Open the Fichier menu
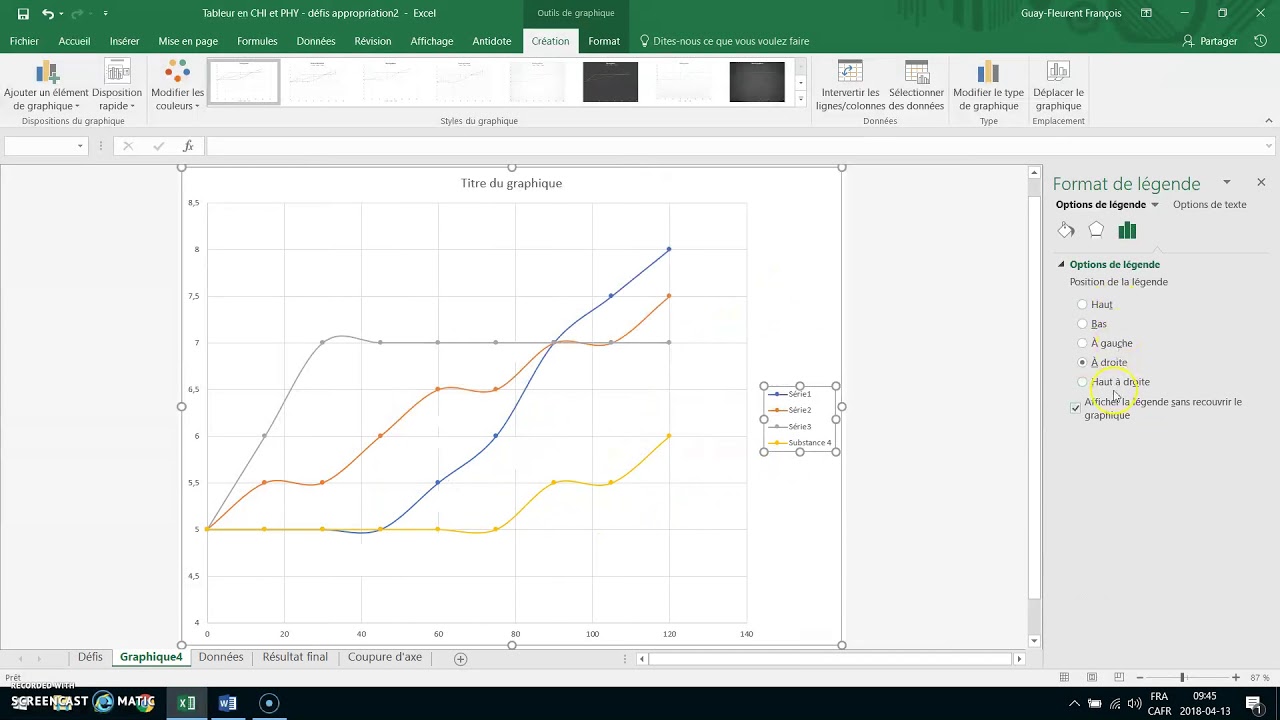This screenshot has width=1280, height=720. 24,41
